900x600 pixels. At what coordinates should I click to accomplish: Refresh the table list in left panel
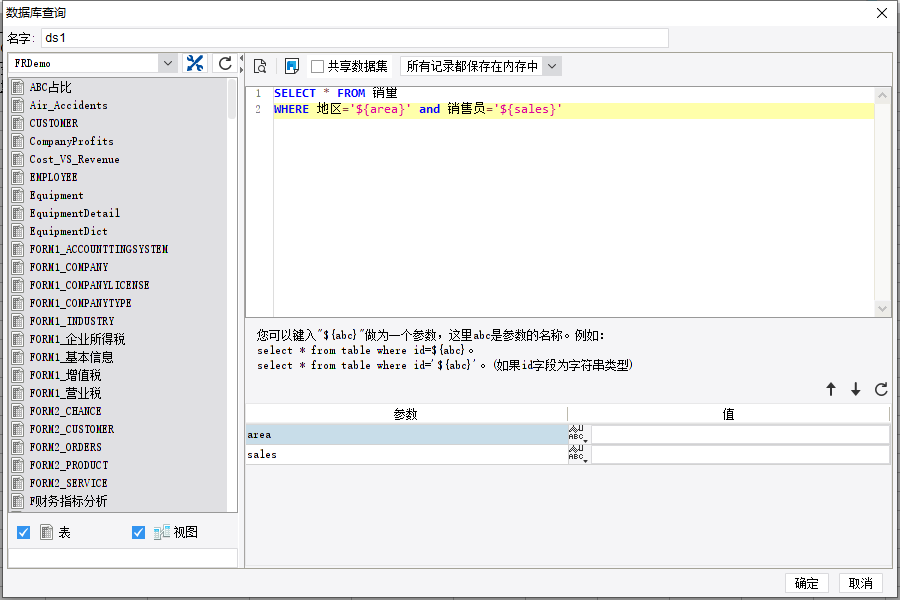click(x=226, y=64)
